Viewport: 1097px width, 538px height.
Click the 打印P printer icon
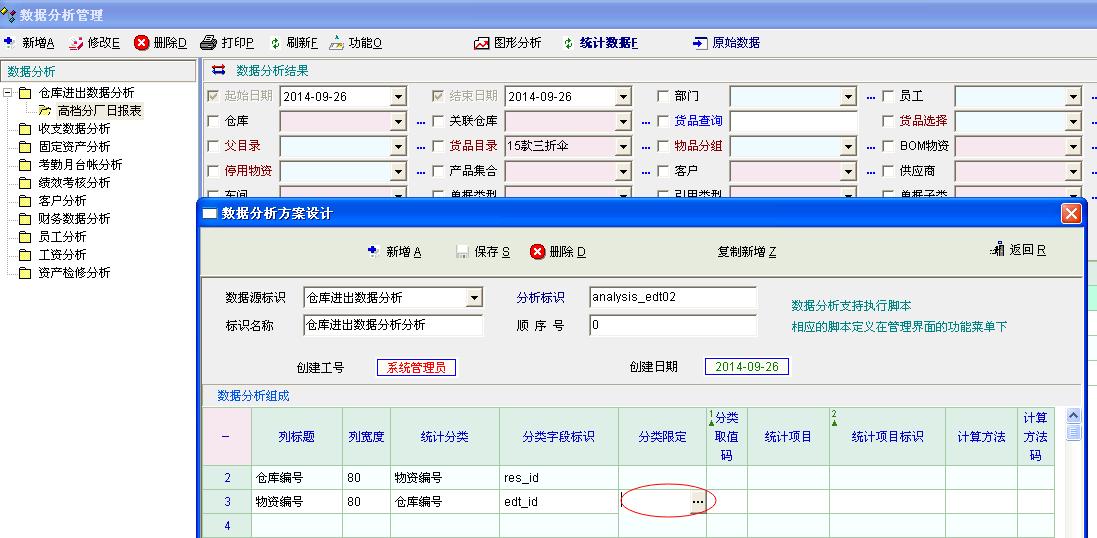(208, 43)
